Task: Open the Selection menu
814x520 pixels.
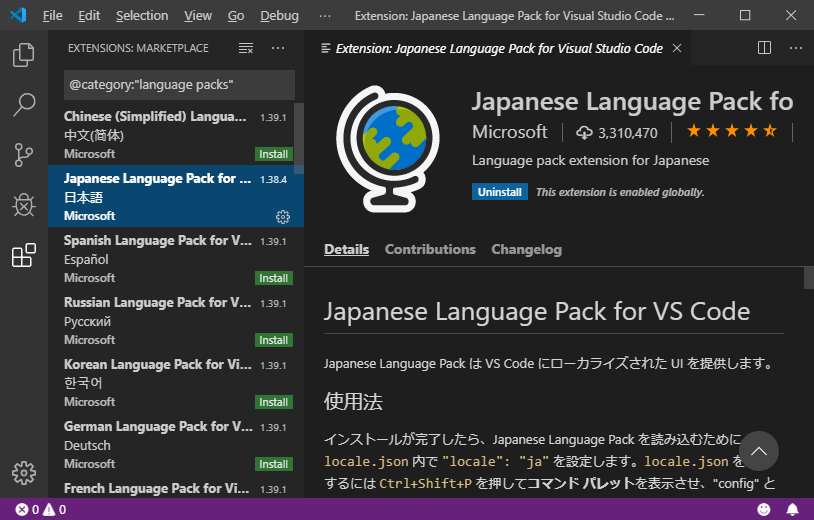Action: coord(142,16)
